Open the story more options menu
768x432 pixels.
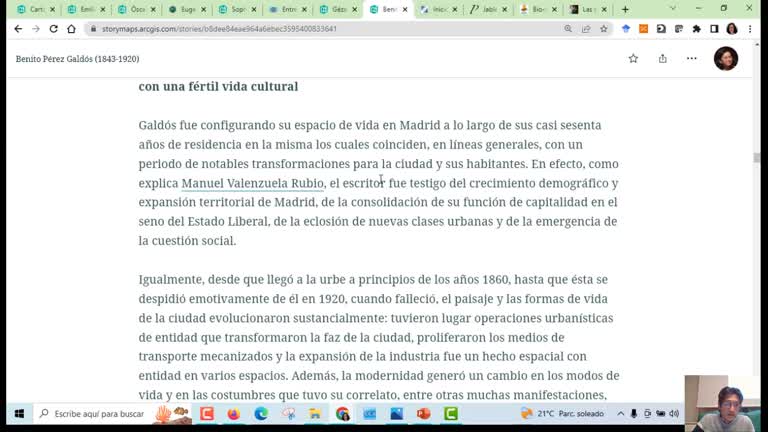click(x=692, y=58)
